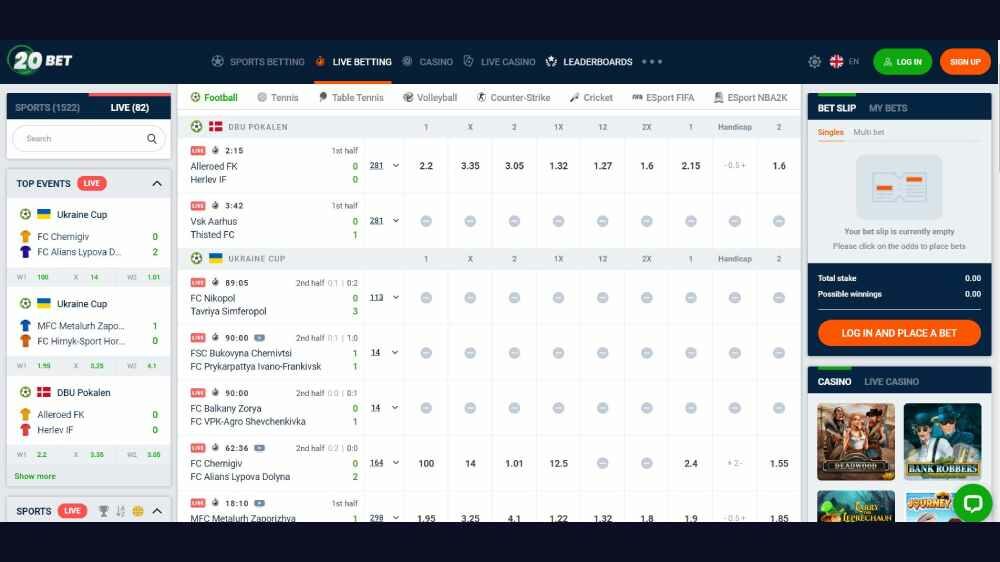
Task: Select the Multi bet tab
Action: click(869, 132)
